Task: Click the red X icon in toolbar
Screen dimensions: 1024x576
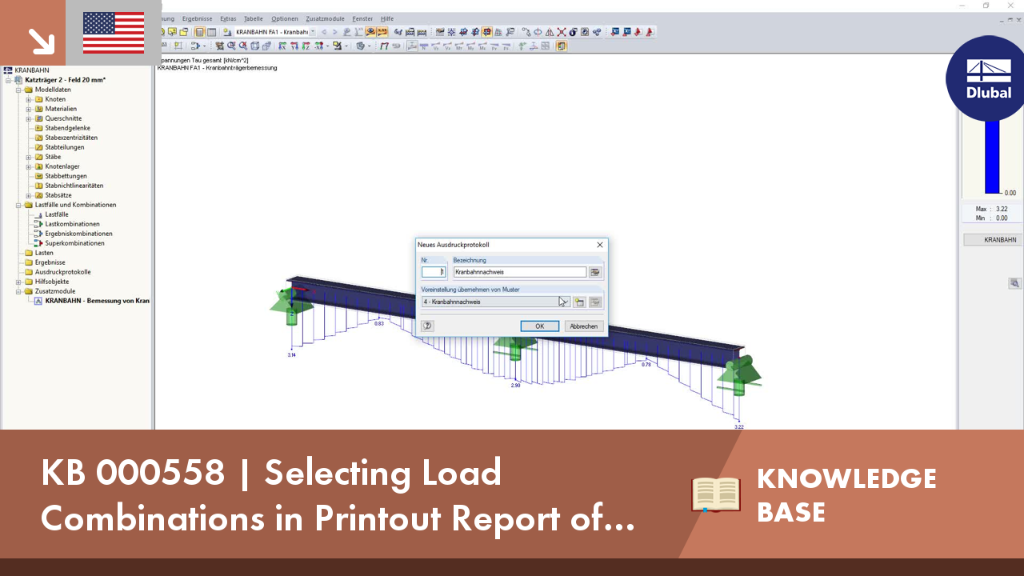Action: tap(561, 32)
